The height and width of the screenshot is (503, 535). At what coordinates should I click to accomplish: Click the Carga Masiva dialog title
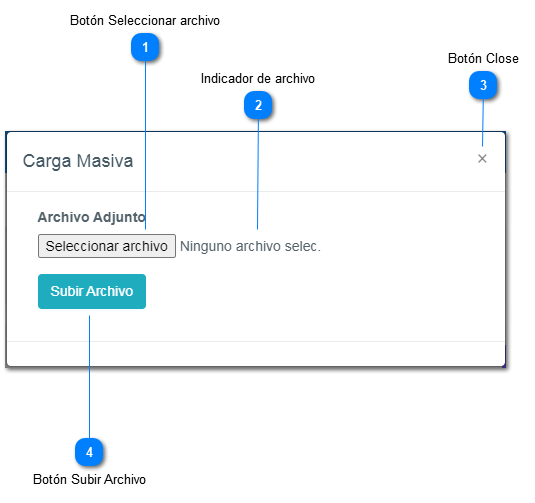(x=78, y=161)
